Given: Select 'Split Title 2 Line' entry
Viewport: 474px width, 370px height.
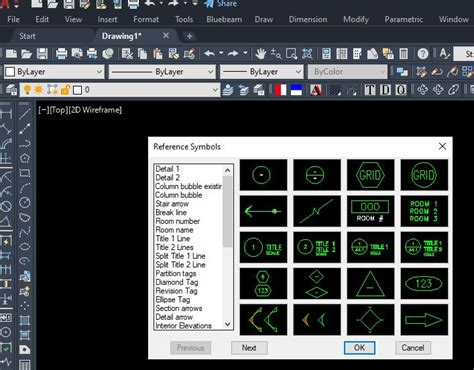Looking at the screenshot, I should [x=180, y=265].
